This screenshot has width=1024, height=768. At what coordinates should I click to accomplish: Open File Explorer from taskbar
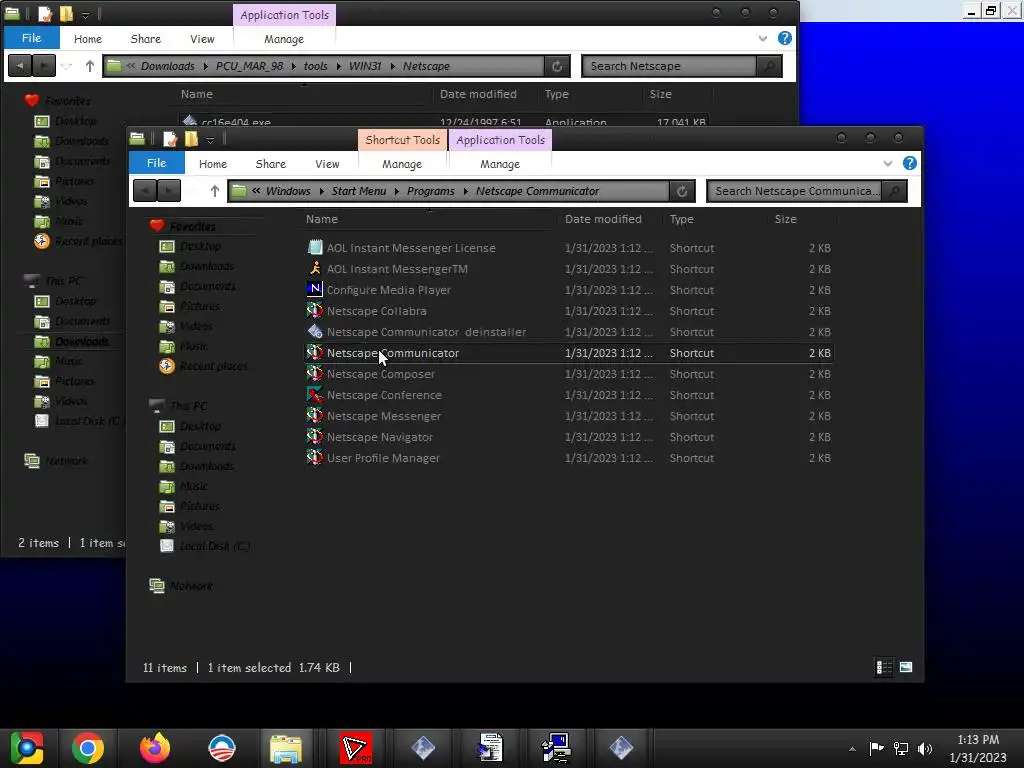pos(286,748)
